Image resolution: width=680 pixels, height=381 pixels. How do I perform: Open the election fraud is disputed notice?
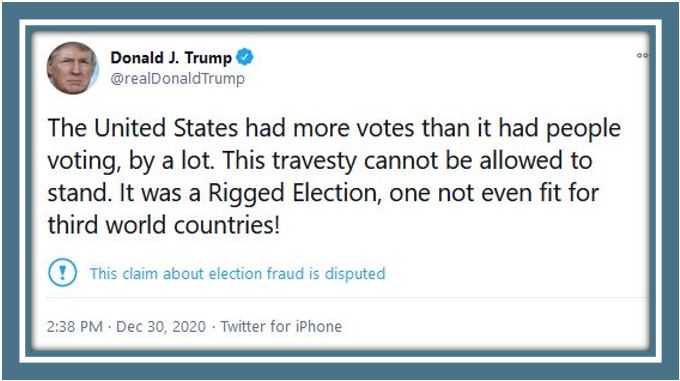[237, 274]
